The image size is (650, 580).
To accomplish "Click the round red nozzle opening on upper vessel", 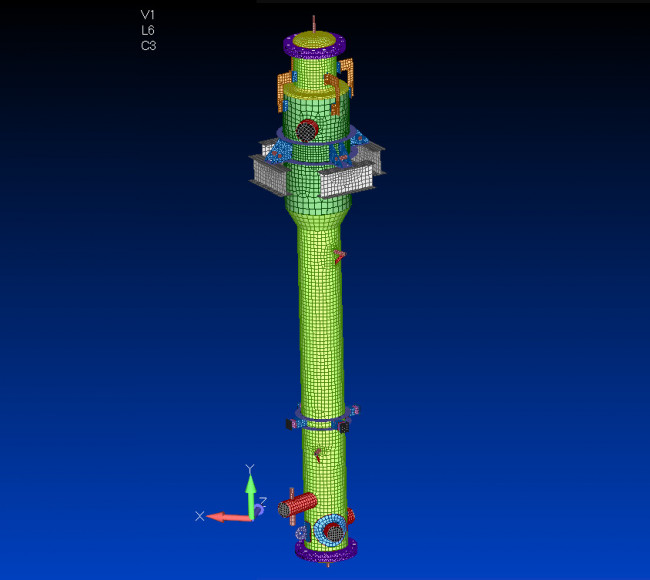I will coord(307,130).
